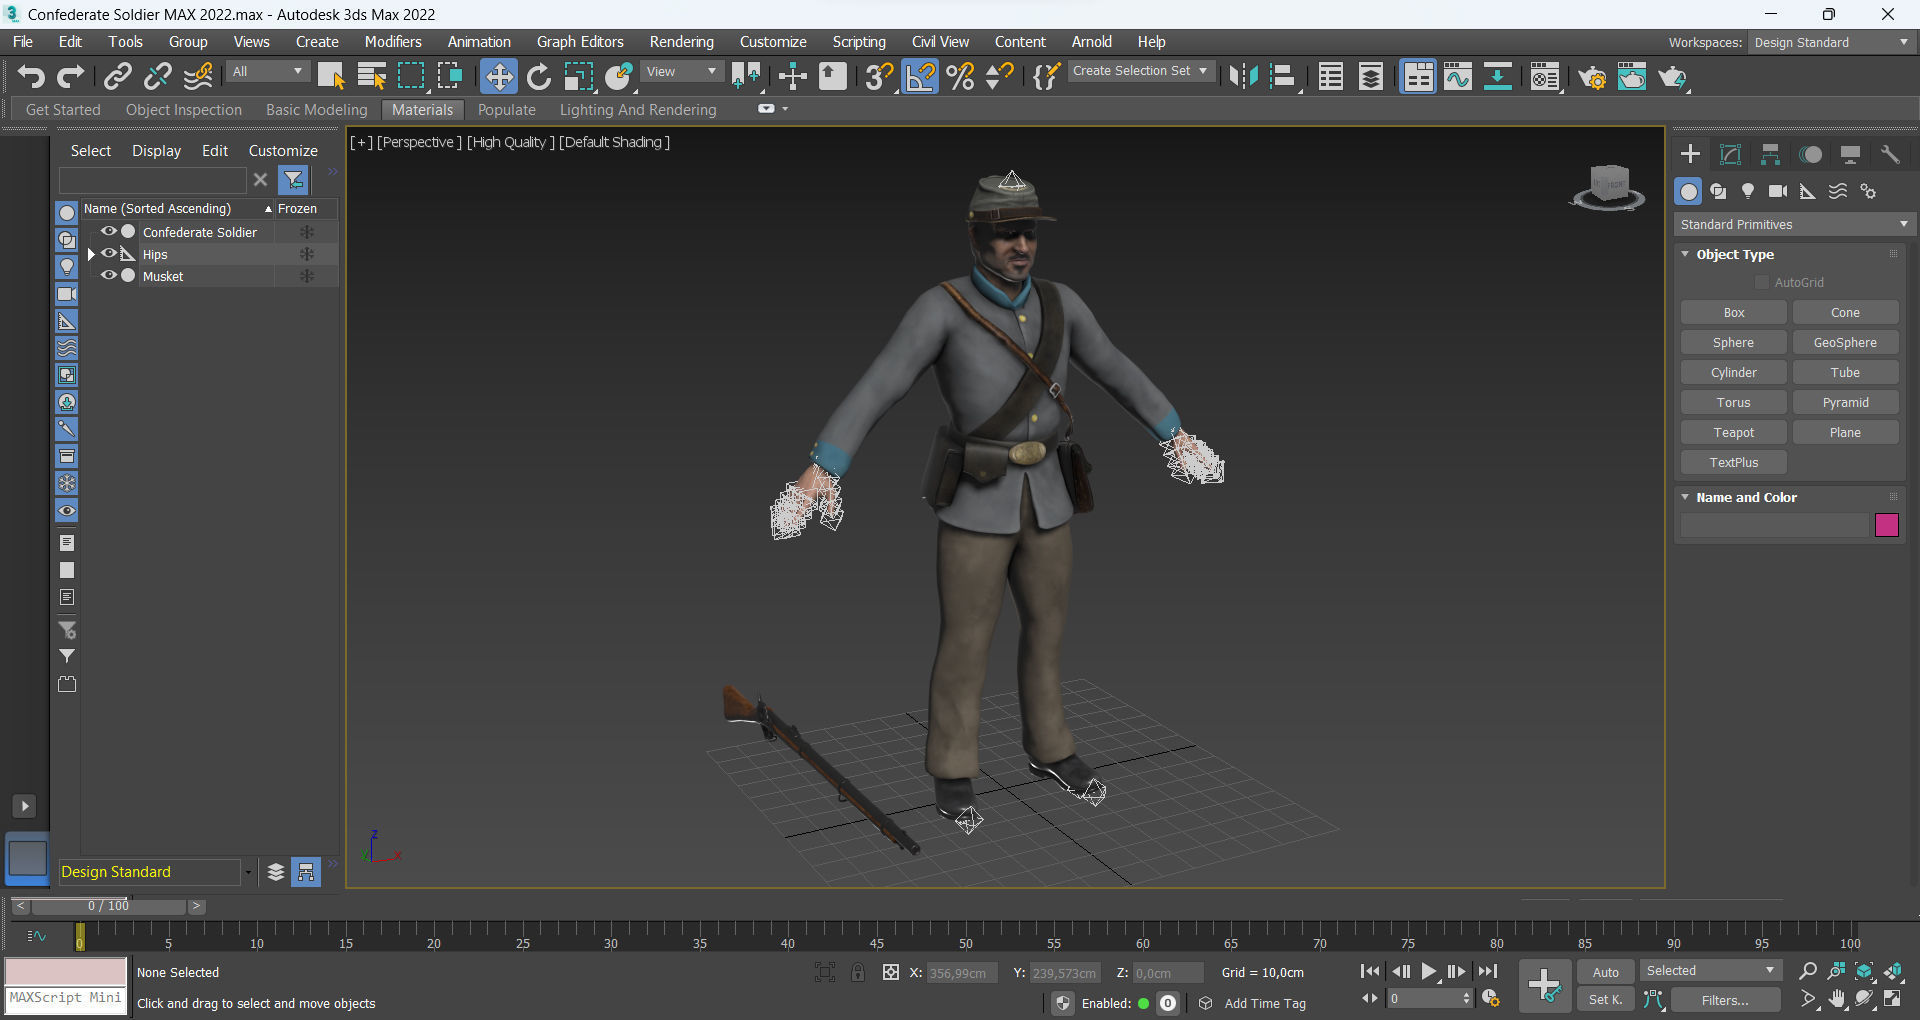The width and height of the screenshot is (1920, 1020).
Task: Open the Graph Editors menu
Action: point(580,41)
